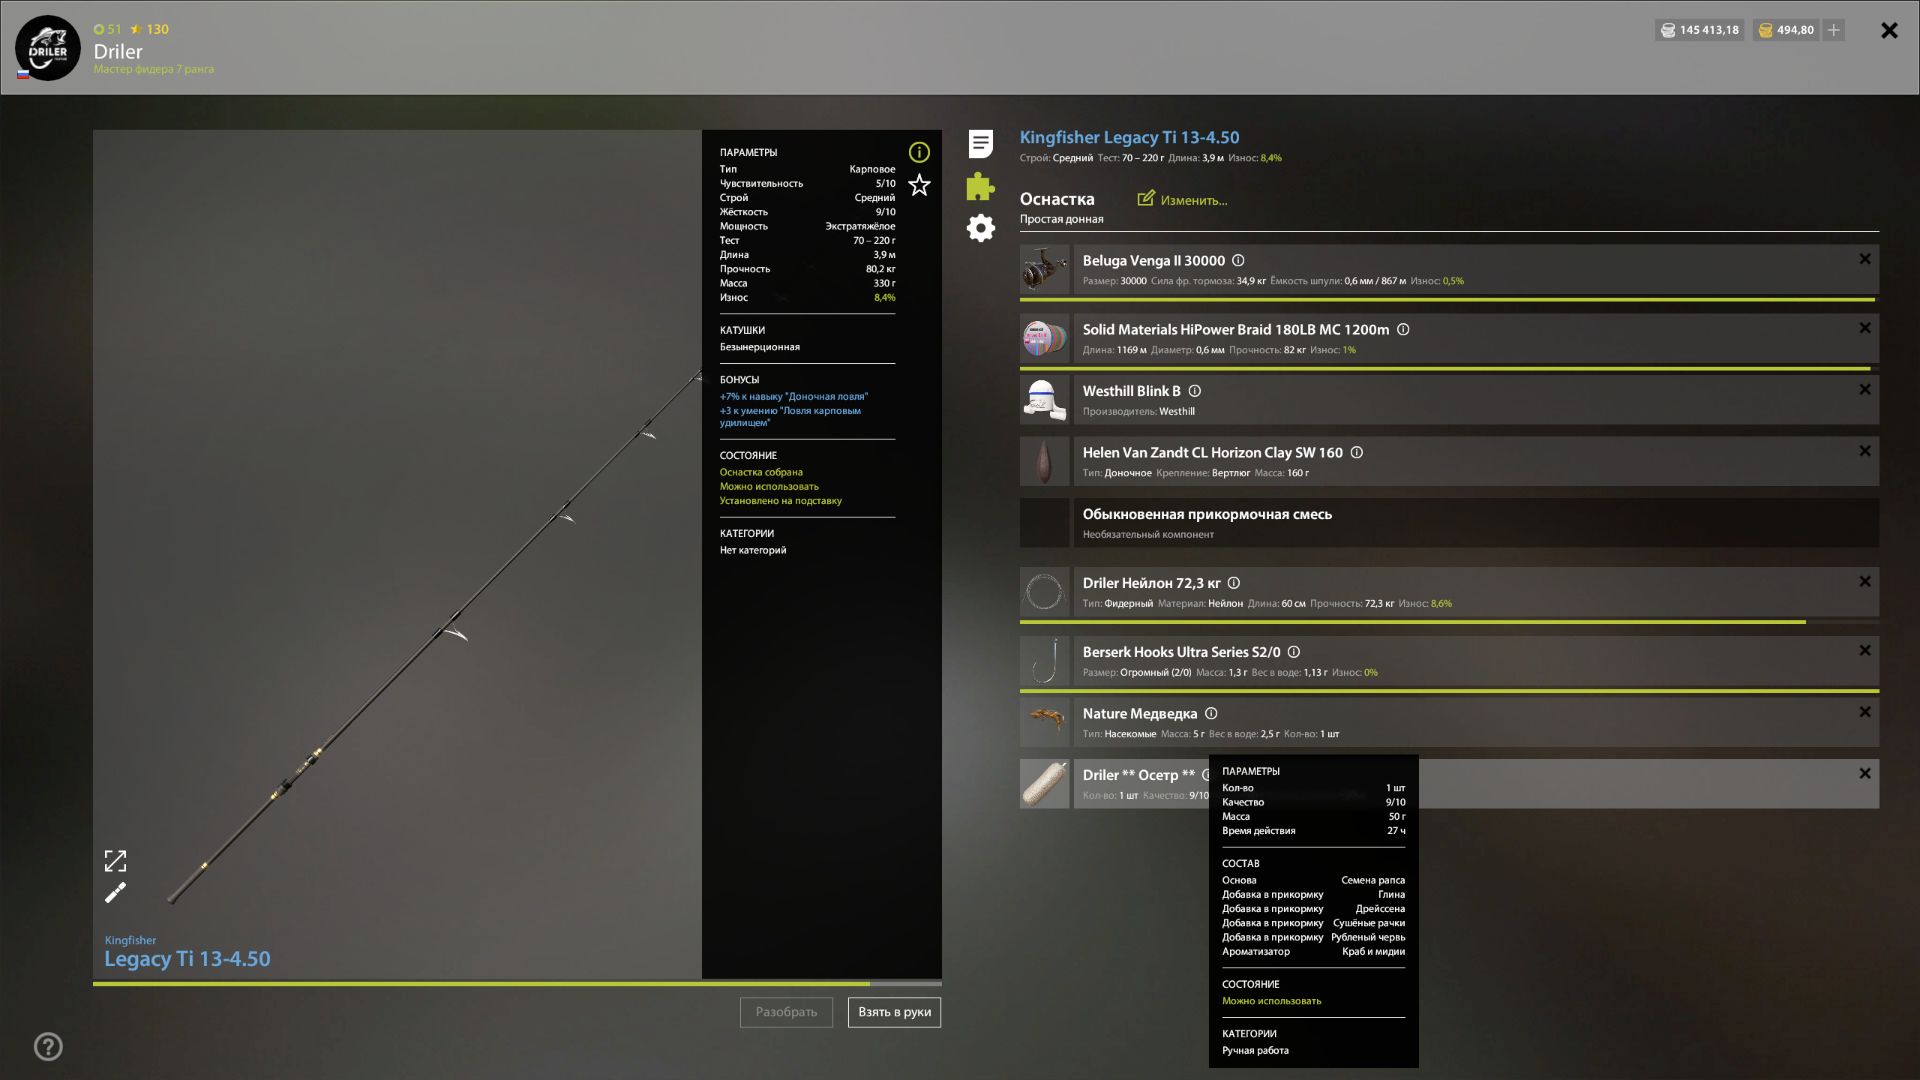Click the Изменить rig edit link
Screen dimensions: 1920x1080
(1183, 200)
